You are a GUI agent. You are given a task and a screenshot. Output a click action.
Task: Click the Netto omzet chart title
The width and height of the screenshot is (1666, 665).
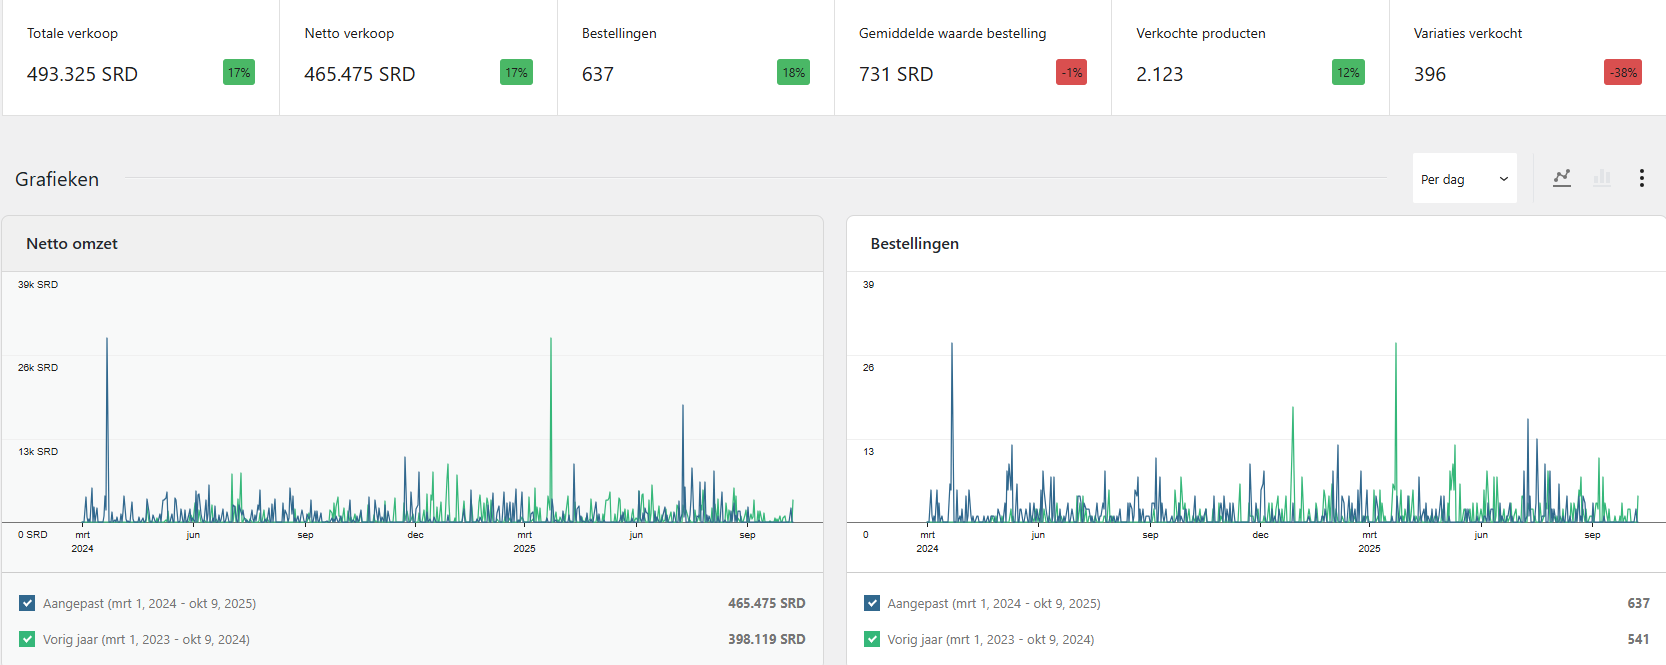(72, 244)
